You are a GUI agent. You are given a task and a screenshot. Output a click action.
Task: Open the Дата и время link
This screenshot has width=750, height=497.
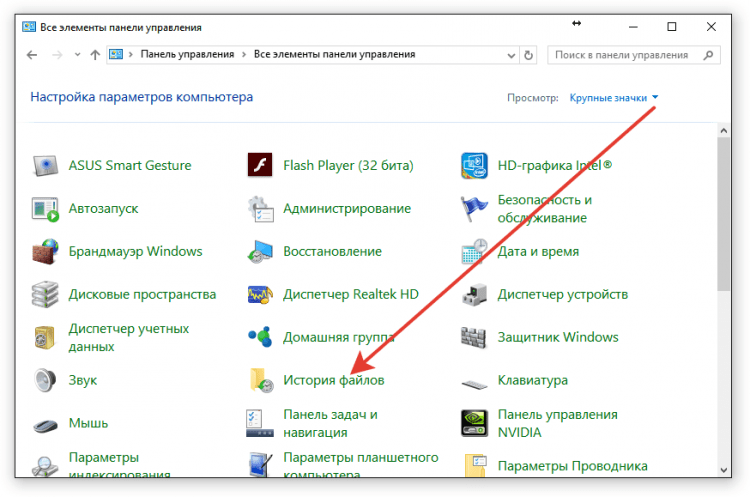(538, 252)
